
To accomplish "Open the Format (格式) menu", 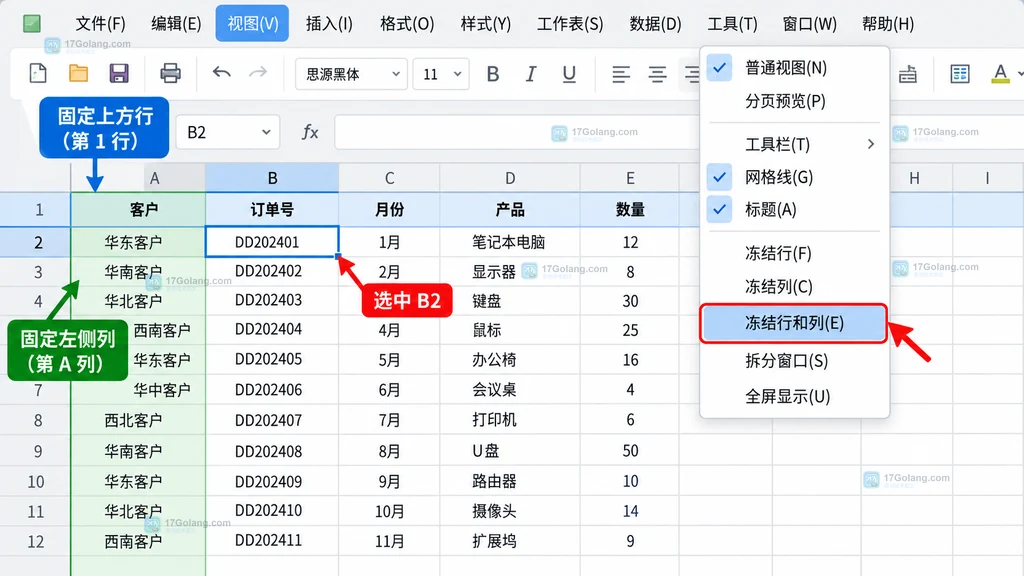I will pos(407,24).
